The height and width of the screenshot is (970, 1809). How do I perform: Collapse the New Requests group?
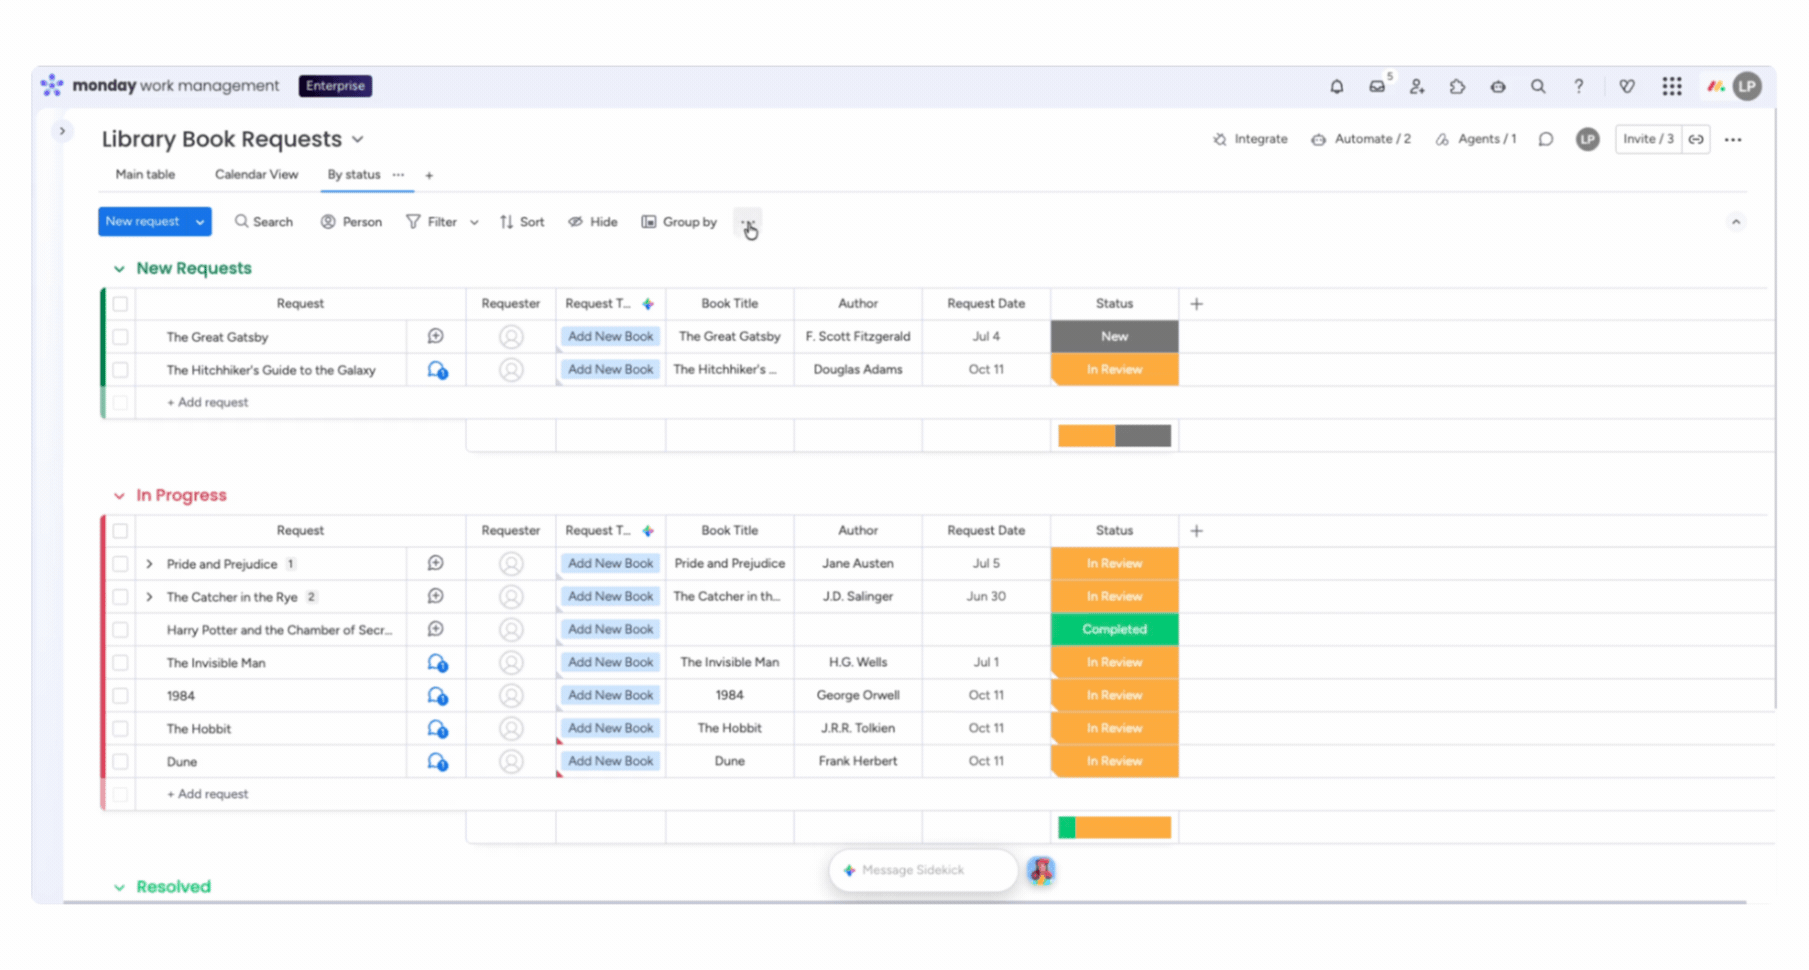(x=119, y=269)
